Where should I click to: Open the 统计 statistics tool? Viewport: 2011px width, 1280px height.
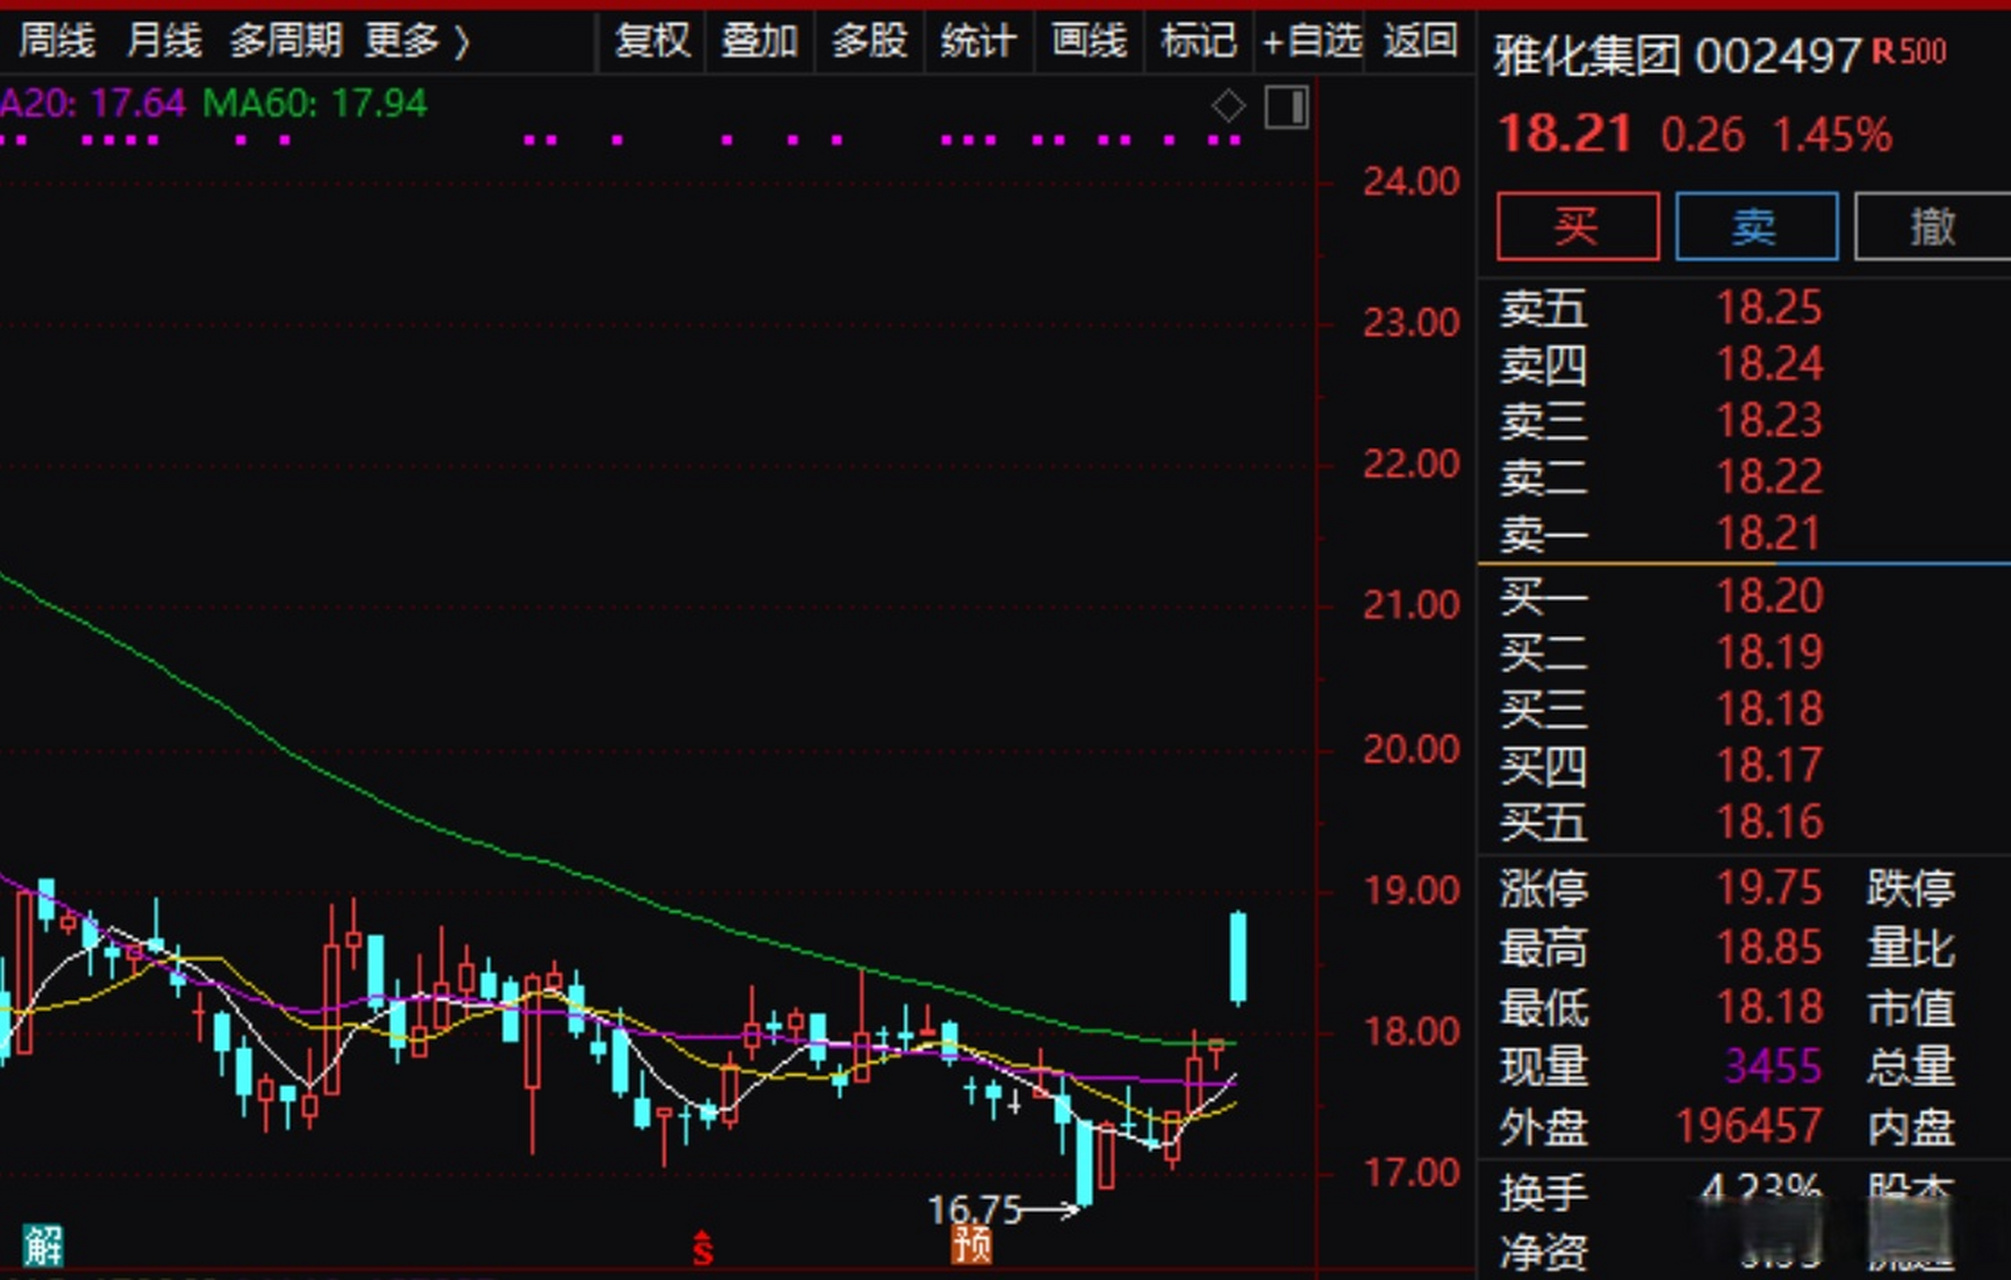pos(978,41)
